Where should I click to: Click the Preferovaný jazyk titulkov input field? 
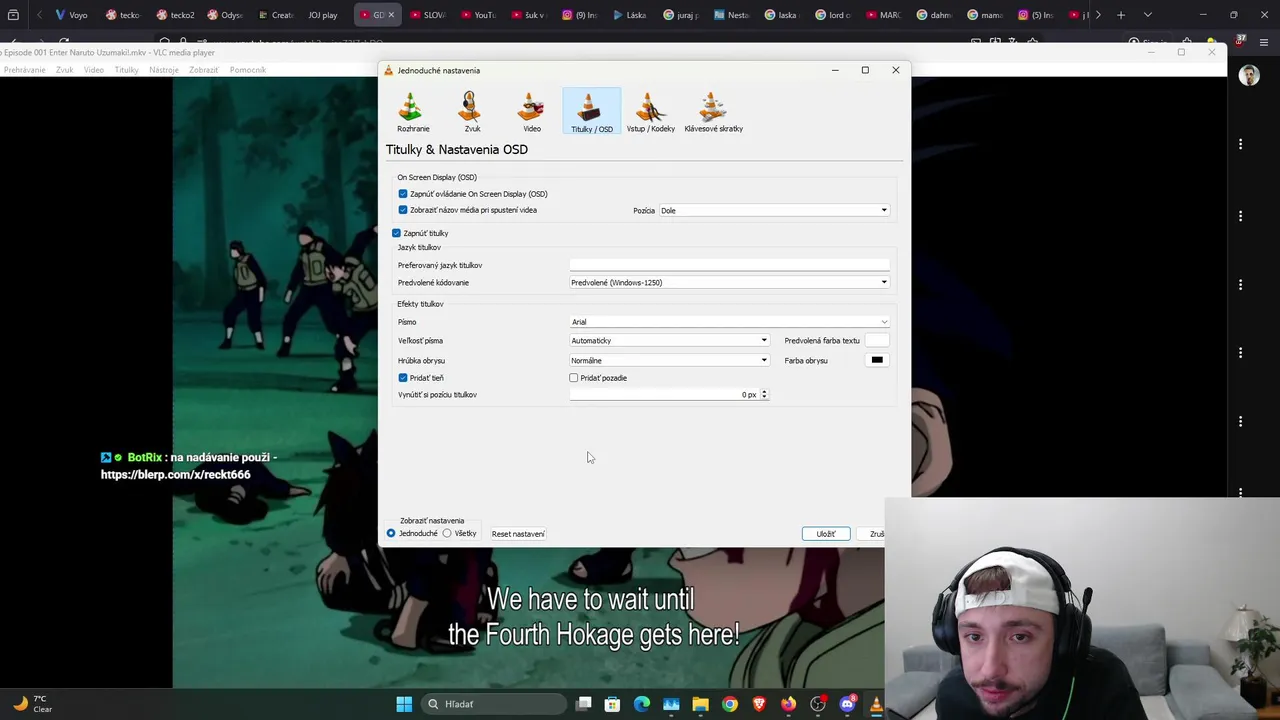tap(729, 265)
